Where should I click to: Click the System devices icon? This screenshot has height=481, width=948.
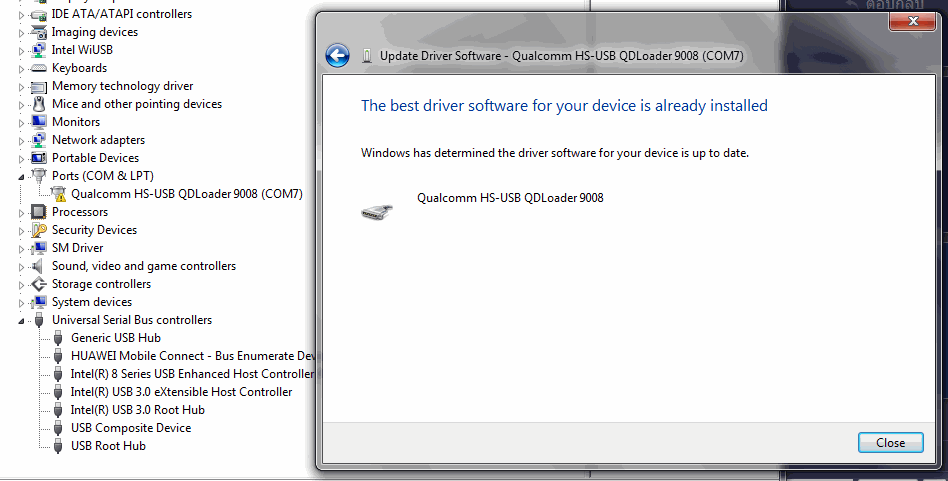[x=39, y=302]
